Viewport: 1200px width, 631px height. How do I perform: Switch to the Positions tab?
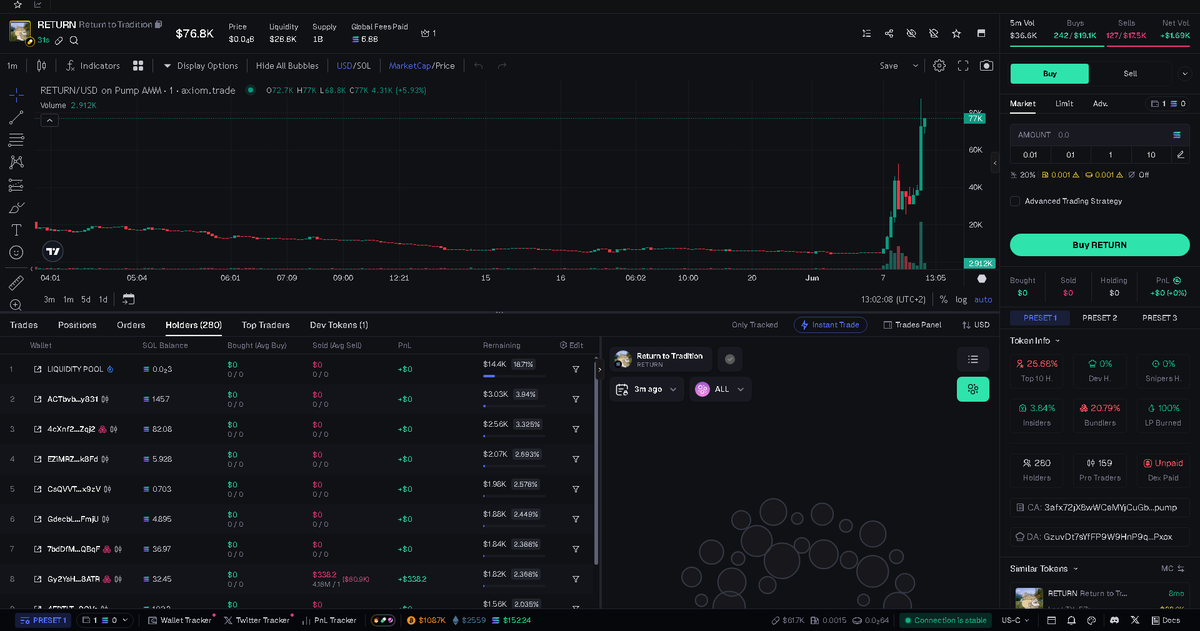point(77,325)
